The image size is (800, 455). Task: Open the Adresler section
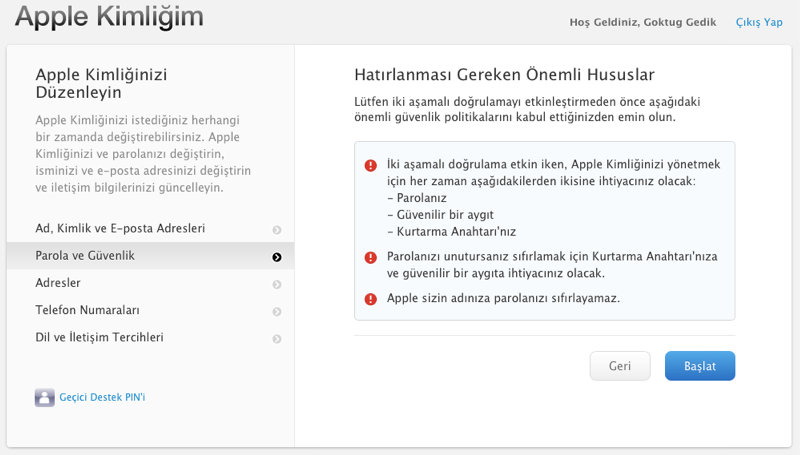(58, 283)
